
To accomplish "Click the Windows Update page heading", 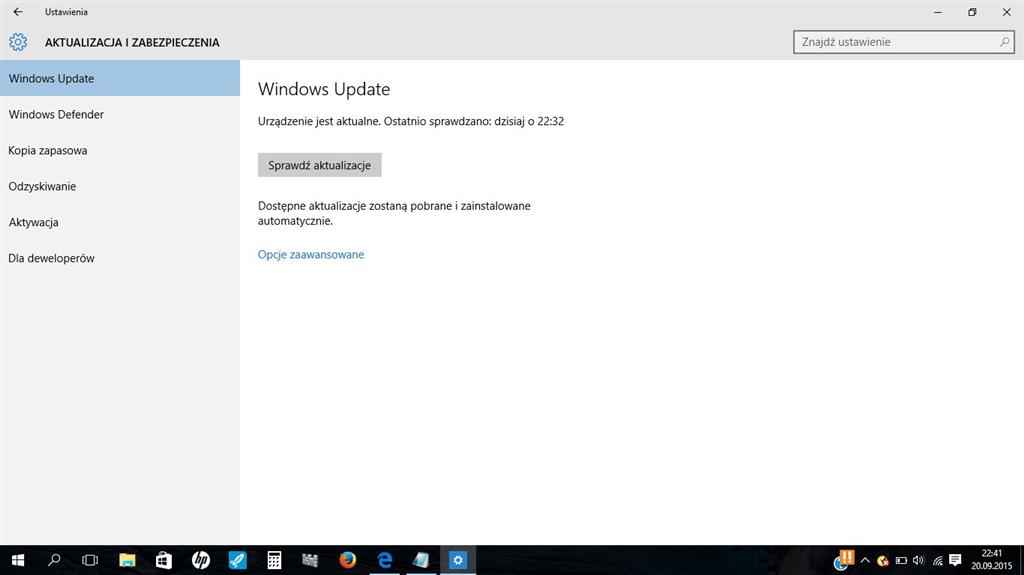I will coord(324,89).
